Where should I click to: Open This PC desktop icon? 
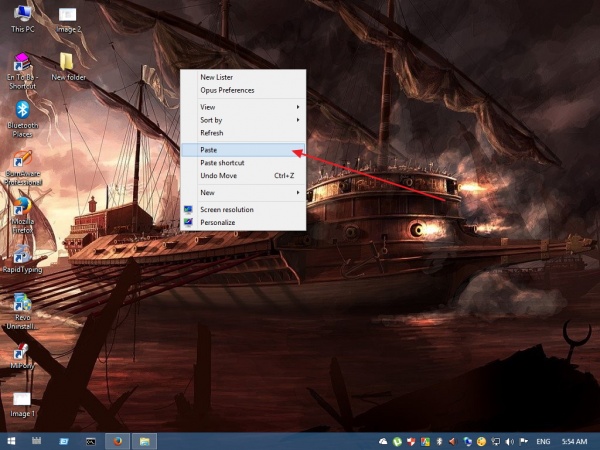coord(22,15)
